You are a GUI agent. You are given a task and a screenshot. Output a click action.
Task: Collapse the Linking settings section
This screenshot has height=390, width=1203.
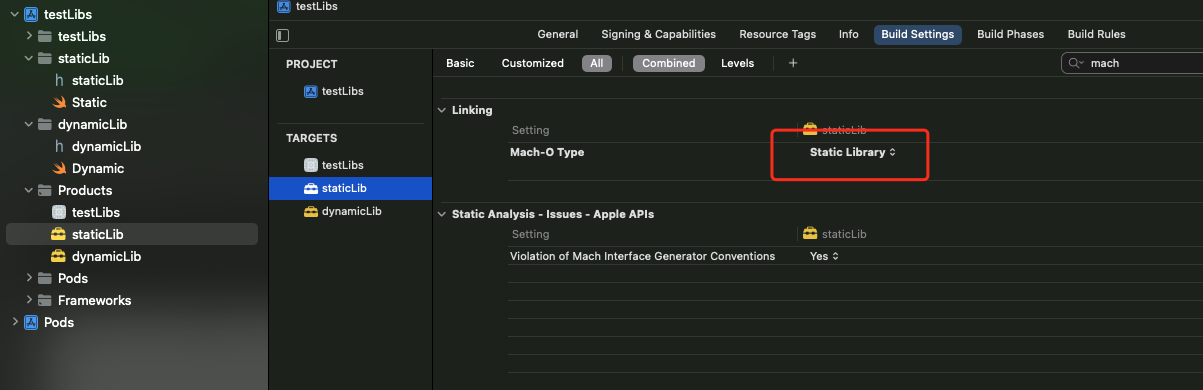tap(443, 110)
